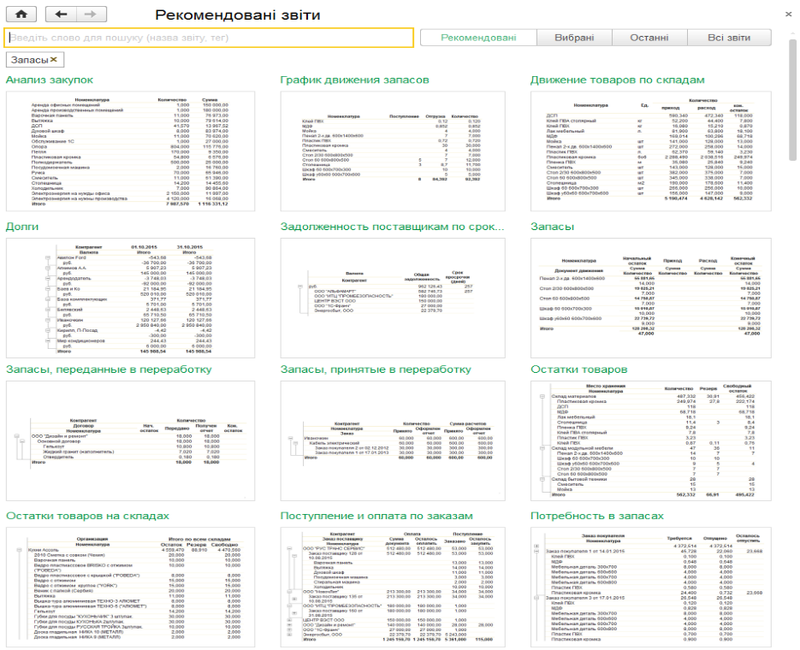This screenshot has width=800, height=650.
Task: Open Потребность в запасах report link
Action: tap(597, 516)
